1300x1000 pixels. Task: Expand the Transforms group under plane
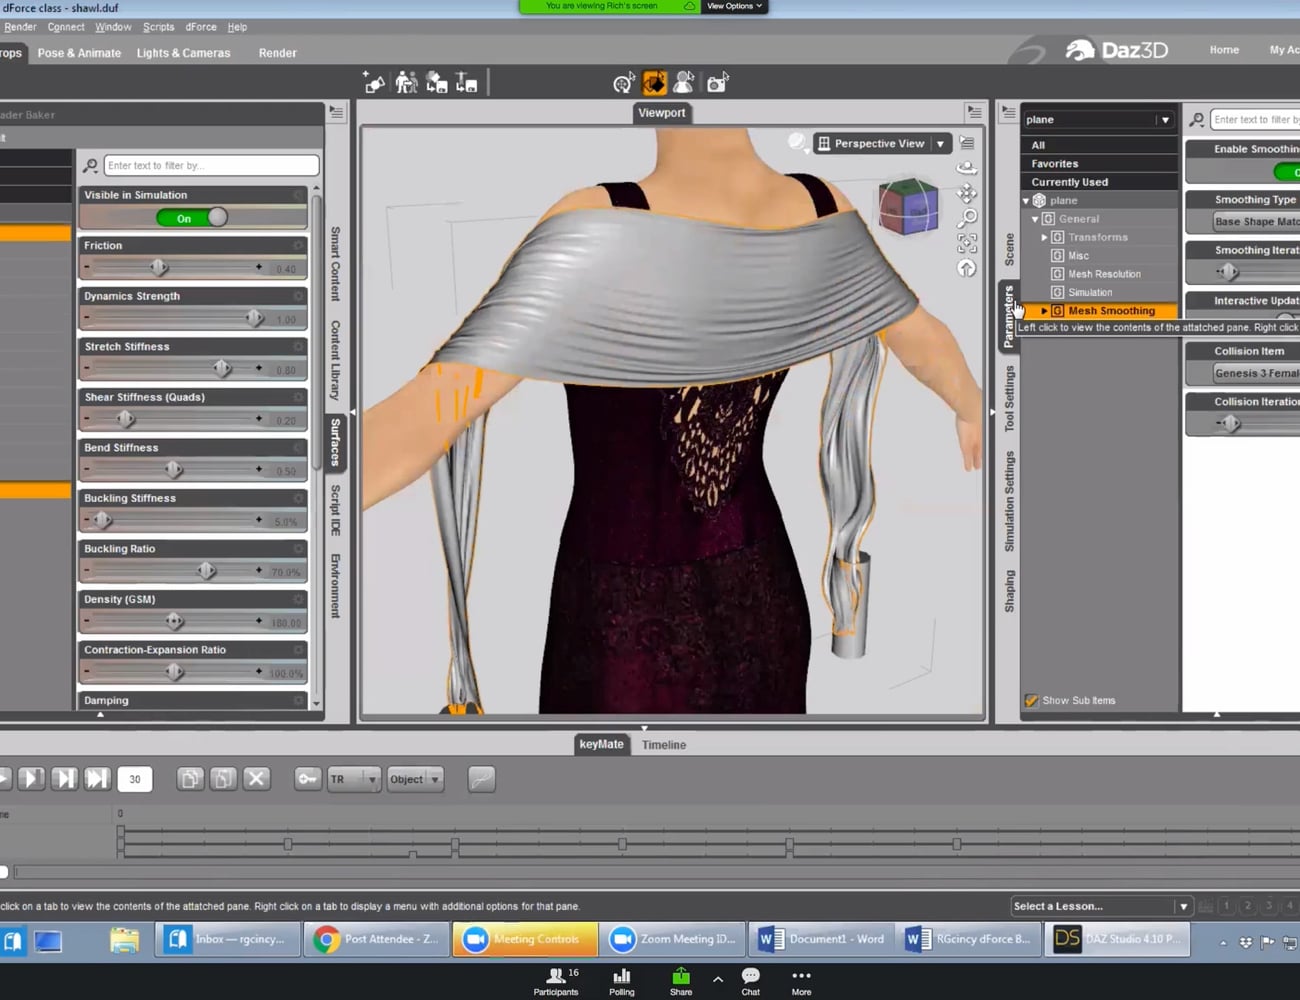coord(1043,237)
